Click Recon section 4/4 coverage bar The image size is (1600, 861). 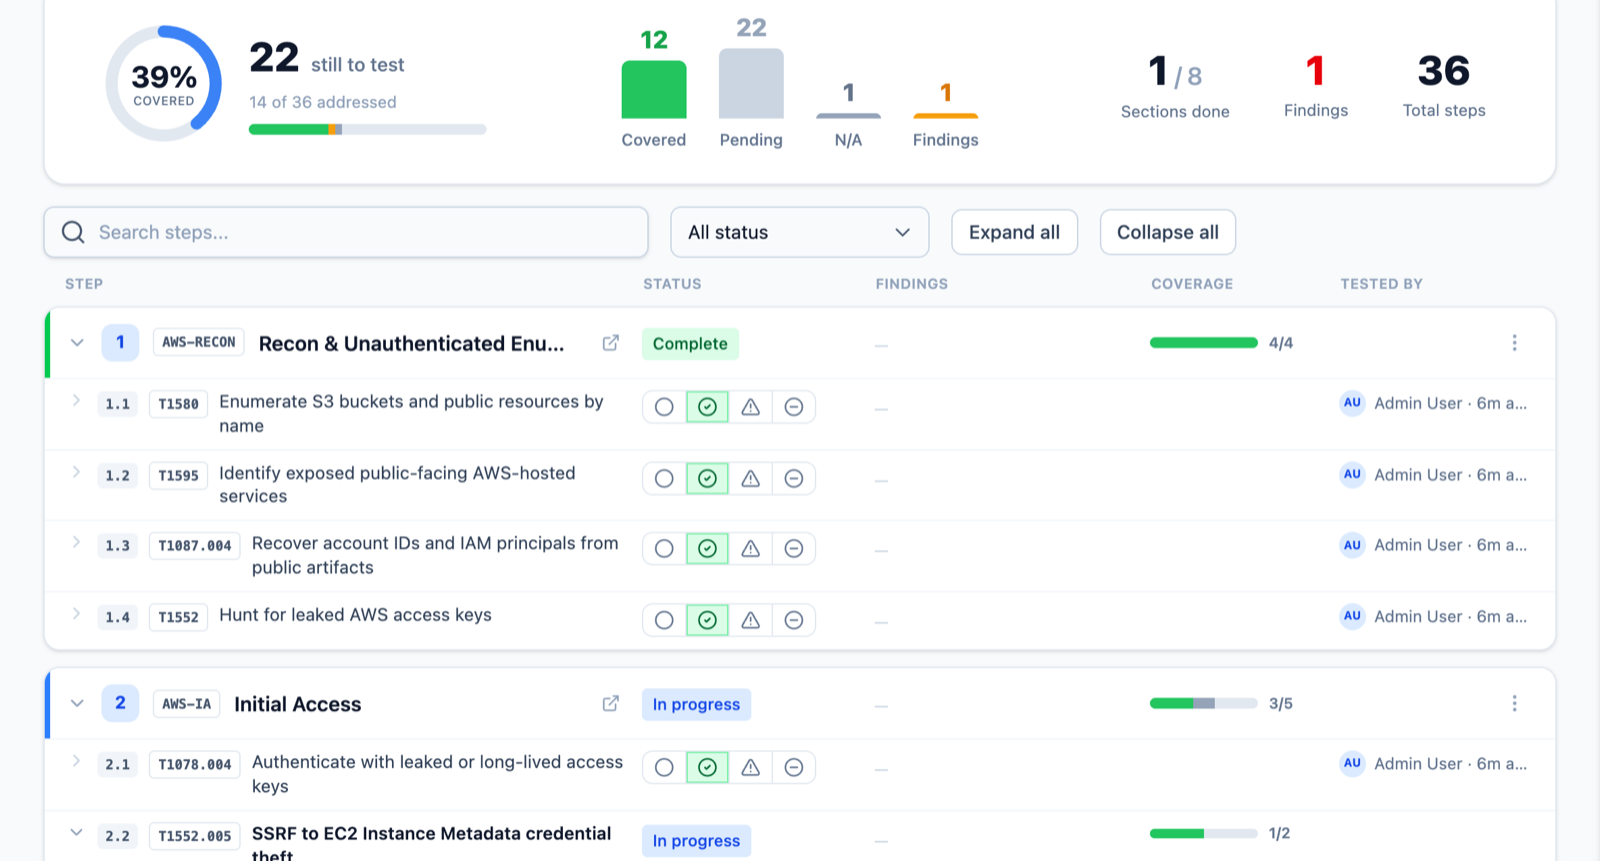coord(1203,343)
